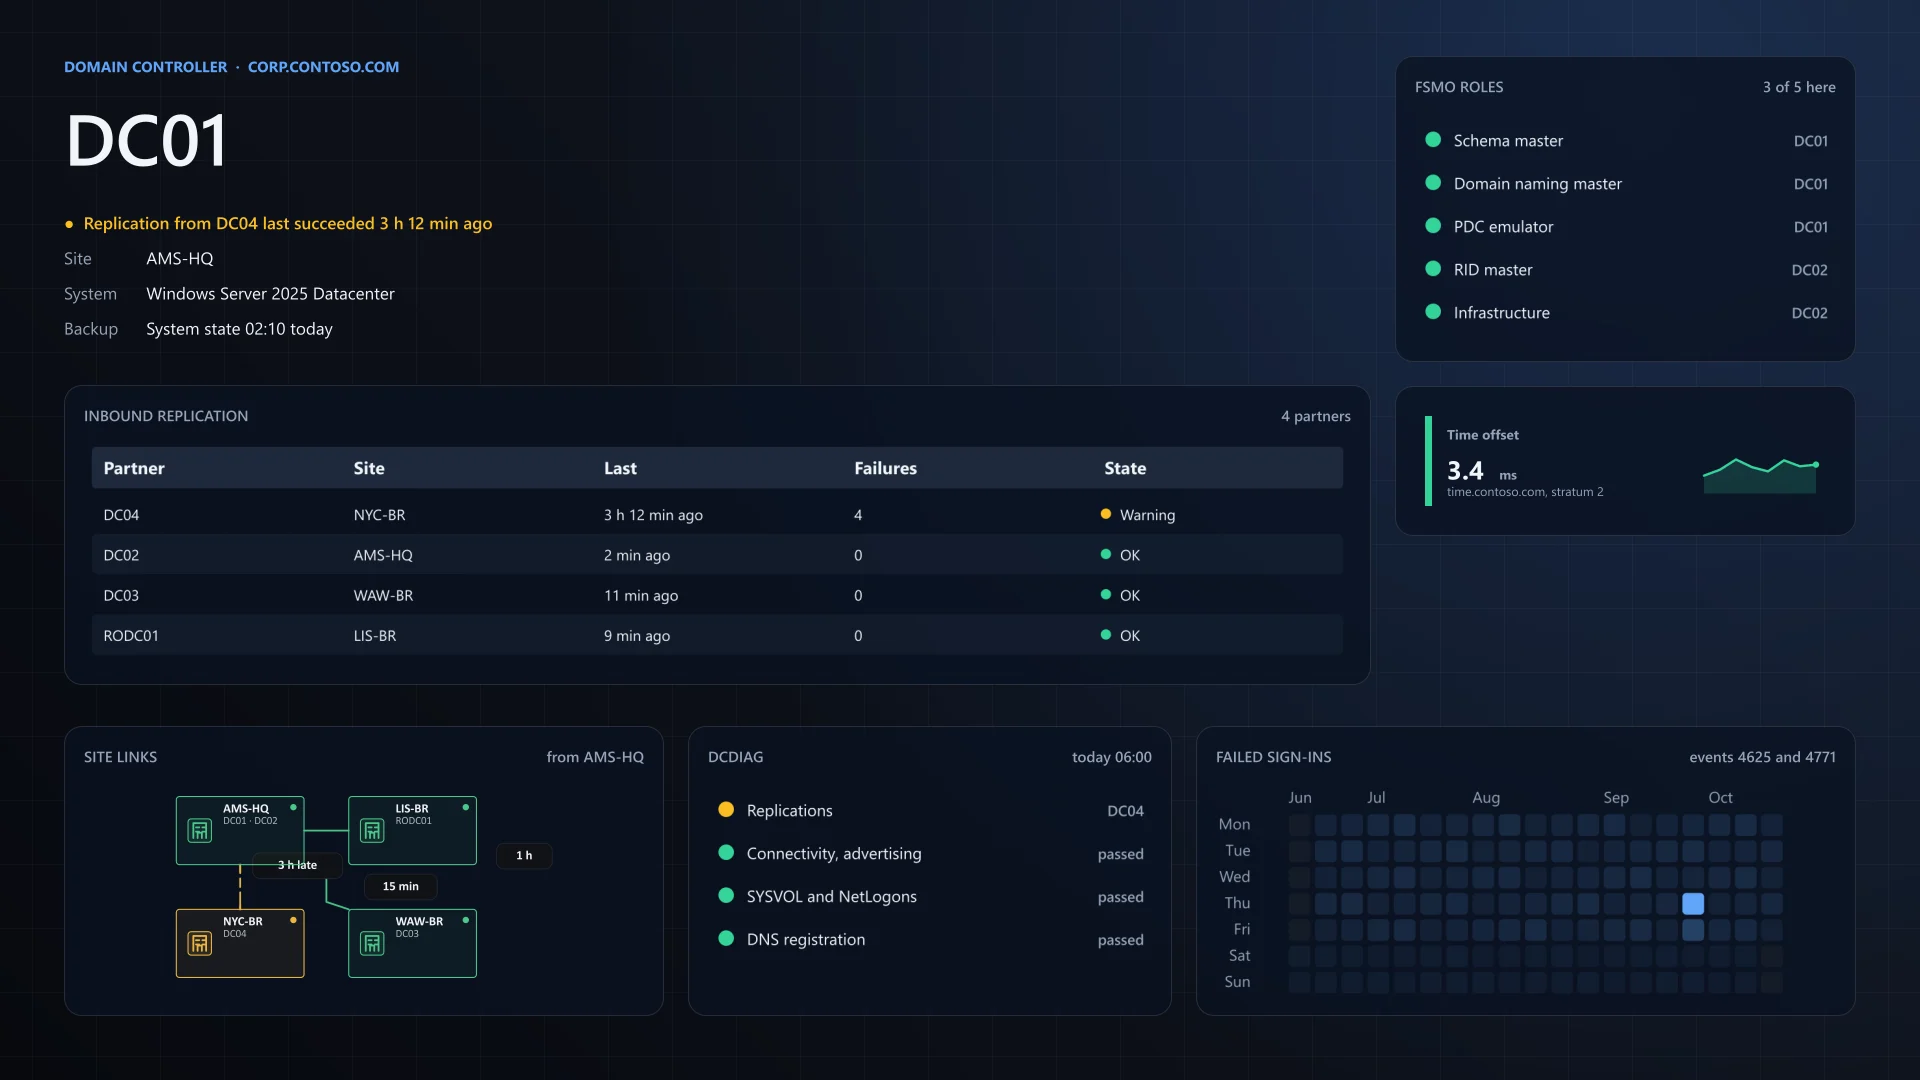Screen dimensions: 1920x1080
Task: Click the Infrastructure FSMO role label
Action: click(x=1501, y=313)
